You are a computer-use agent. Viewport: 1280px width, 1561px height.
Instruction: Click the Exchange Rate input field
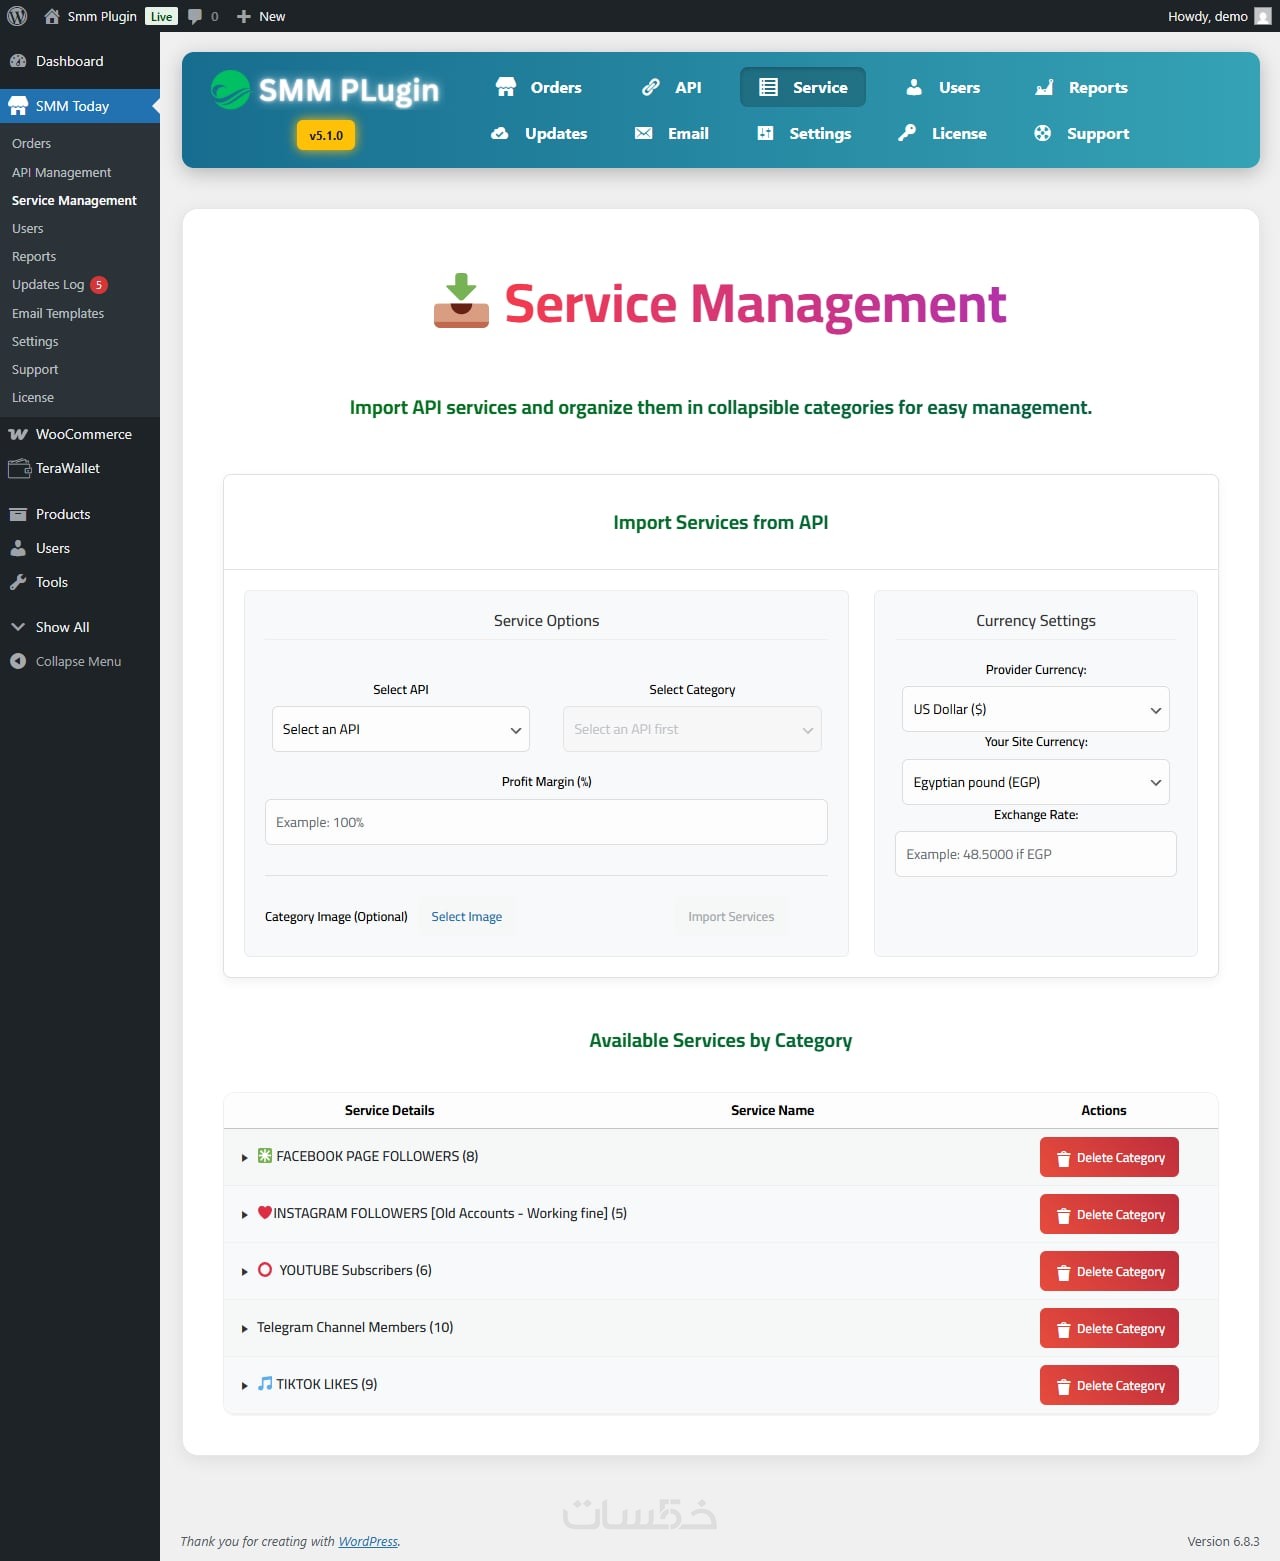pyautogui.click(x=1036, y=854)
